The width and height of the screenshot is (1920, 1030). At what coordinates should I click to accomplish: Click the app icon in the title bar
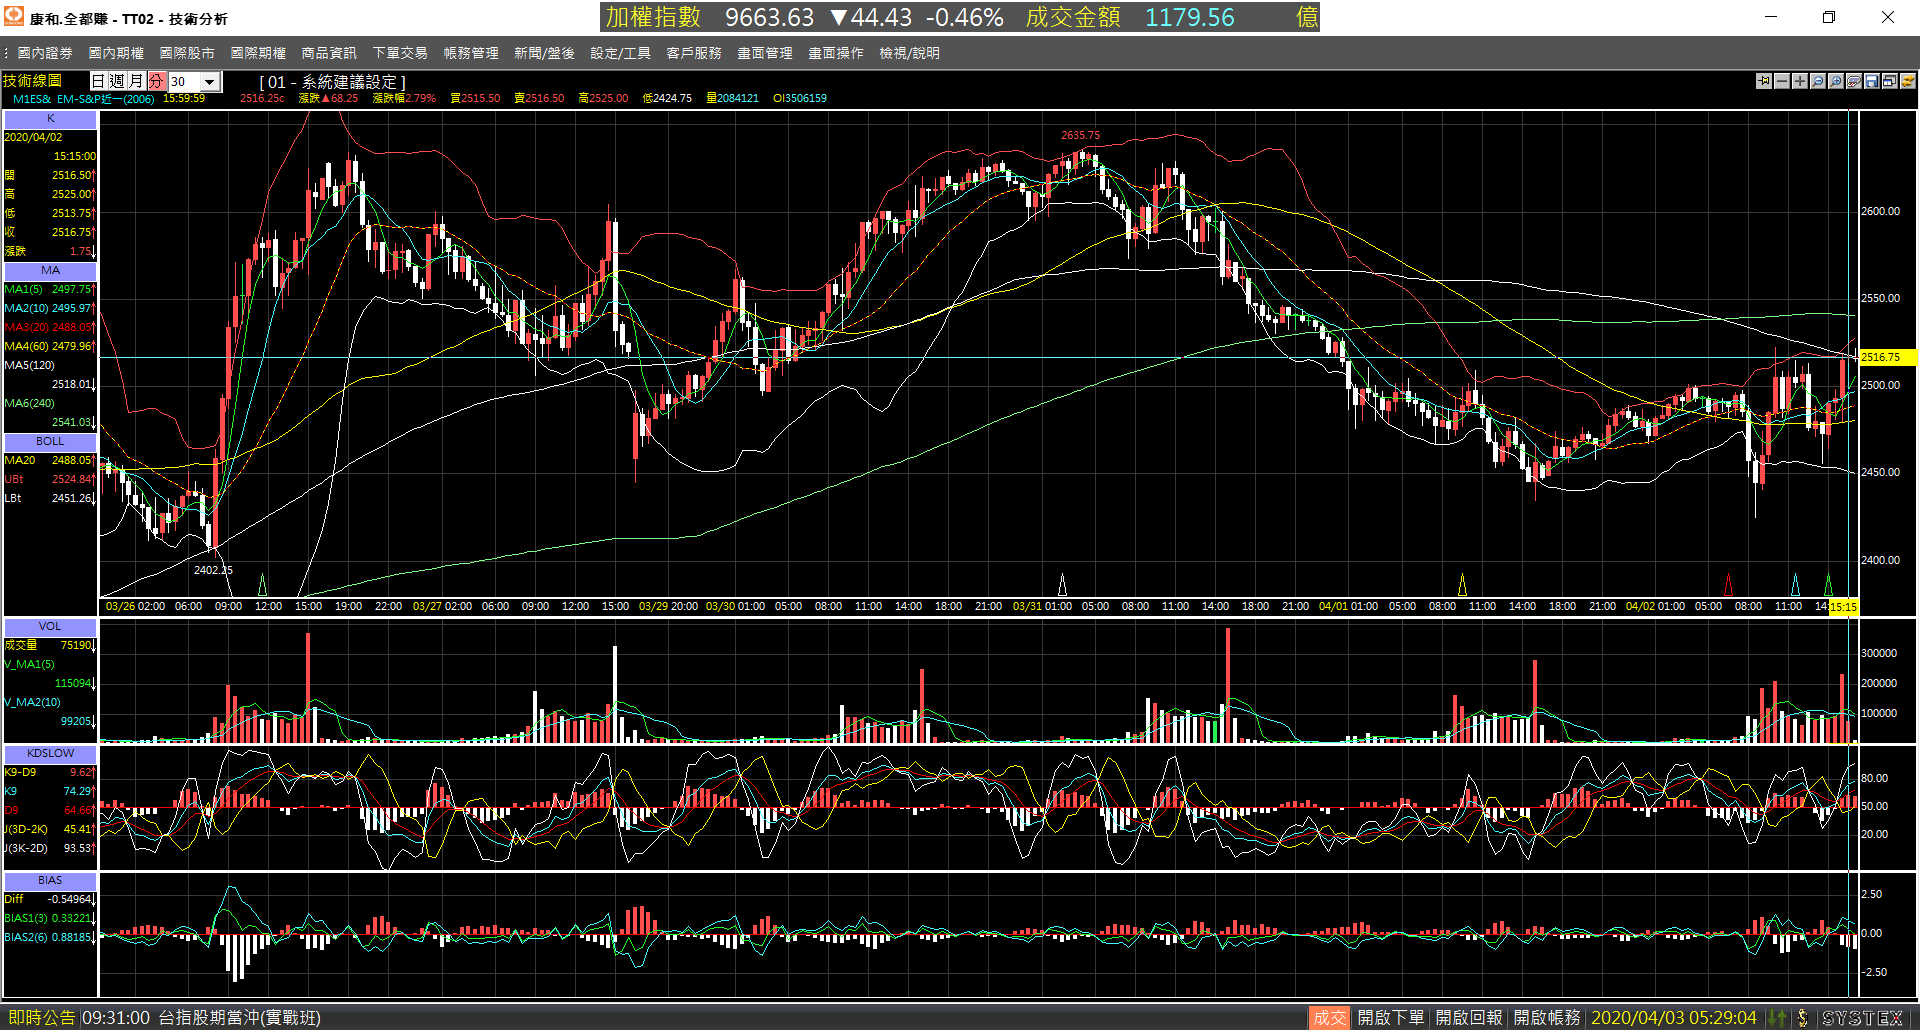coord(14,16)
